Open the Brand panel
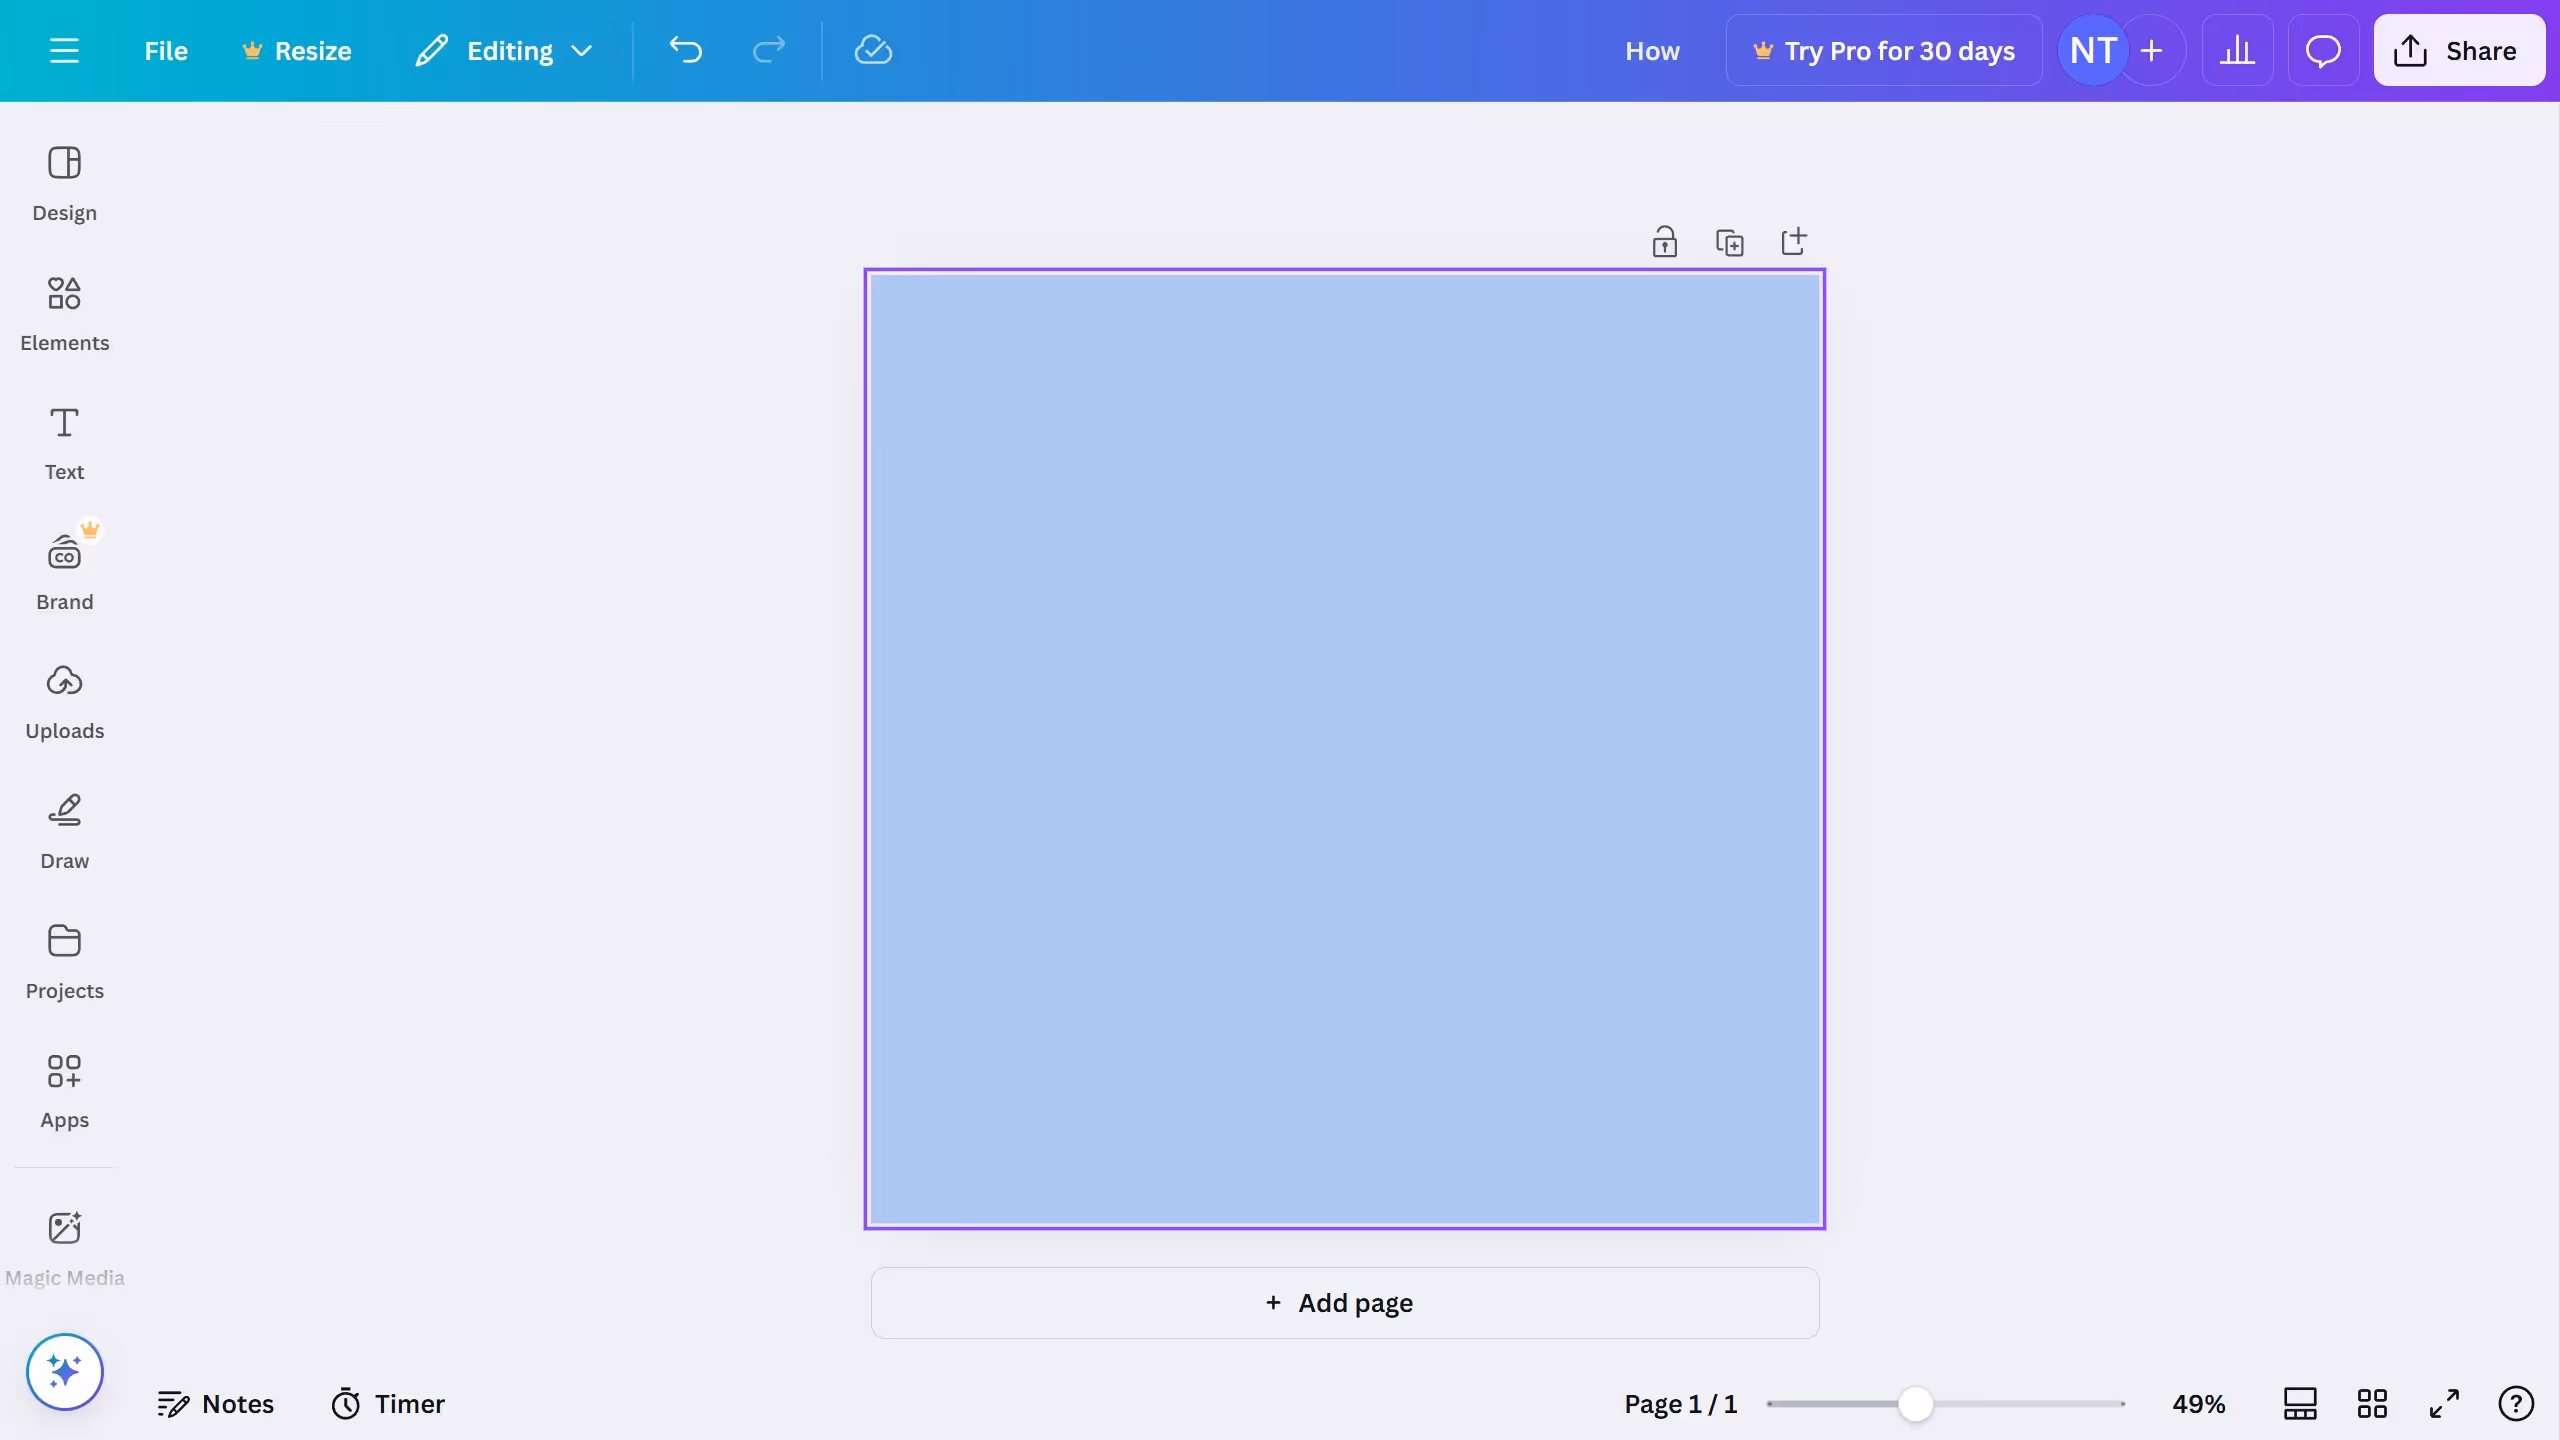Screen dimensions: 2560x1440 coord(64,570)
